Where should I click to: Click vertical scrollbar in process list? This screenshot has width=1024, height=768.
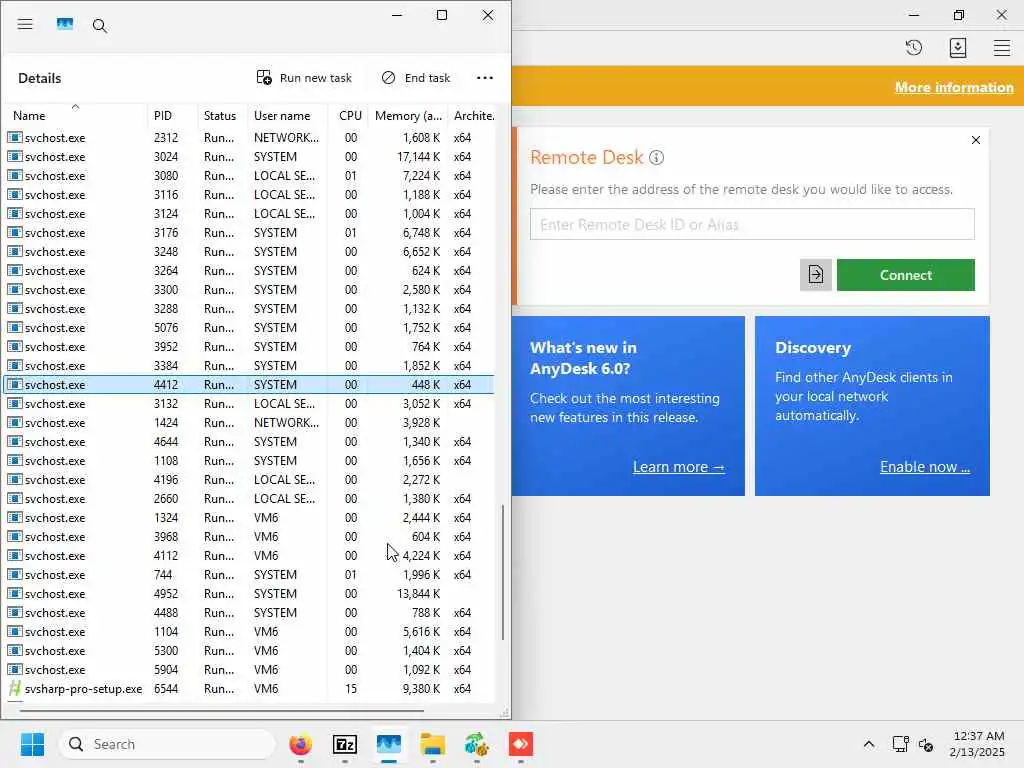(x=503, y=572)
